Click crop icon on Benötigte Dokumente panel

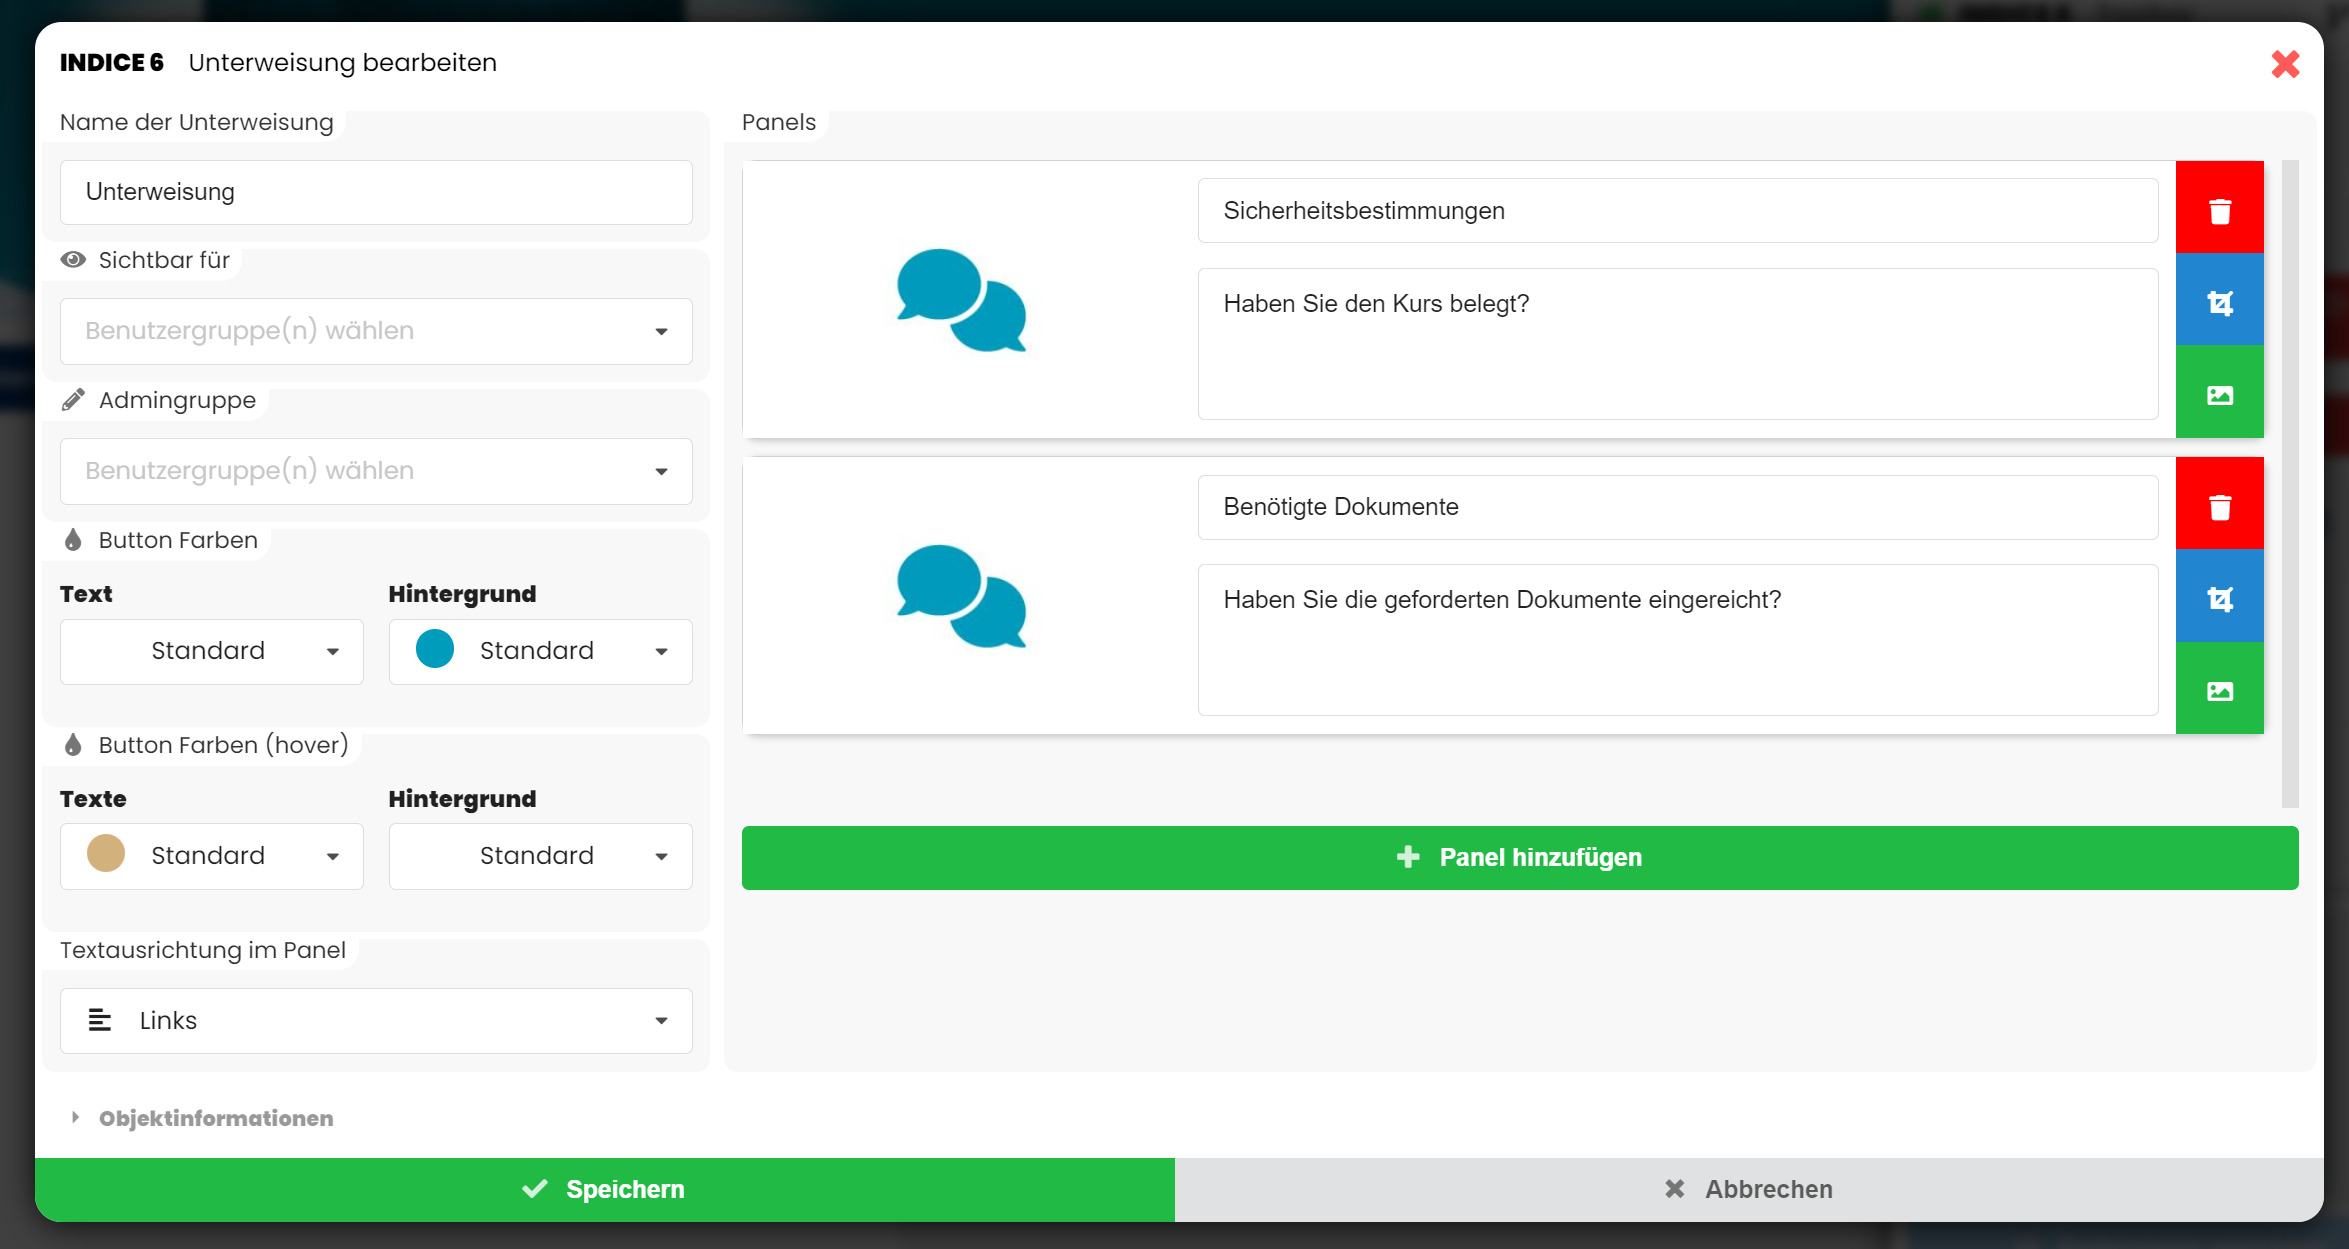tap(2219, 597)
